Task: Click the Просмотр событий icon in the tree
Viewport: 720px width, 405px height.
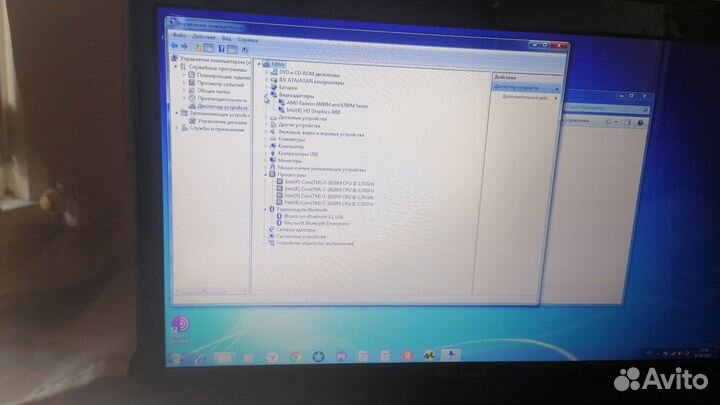Action: coord(192,83)
